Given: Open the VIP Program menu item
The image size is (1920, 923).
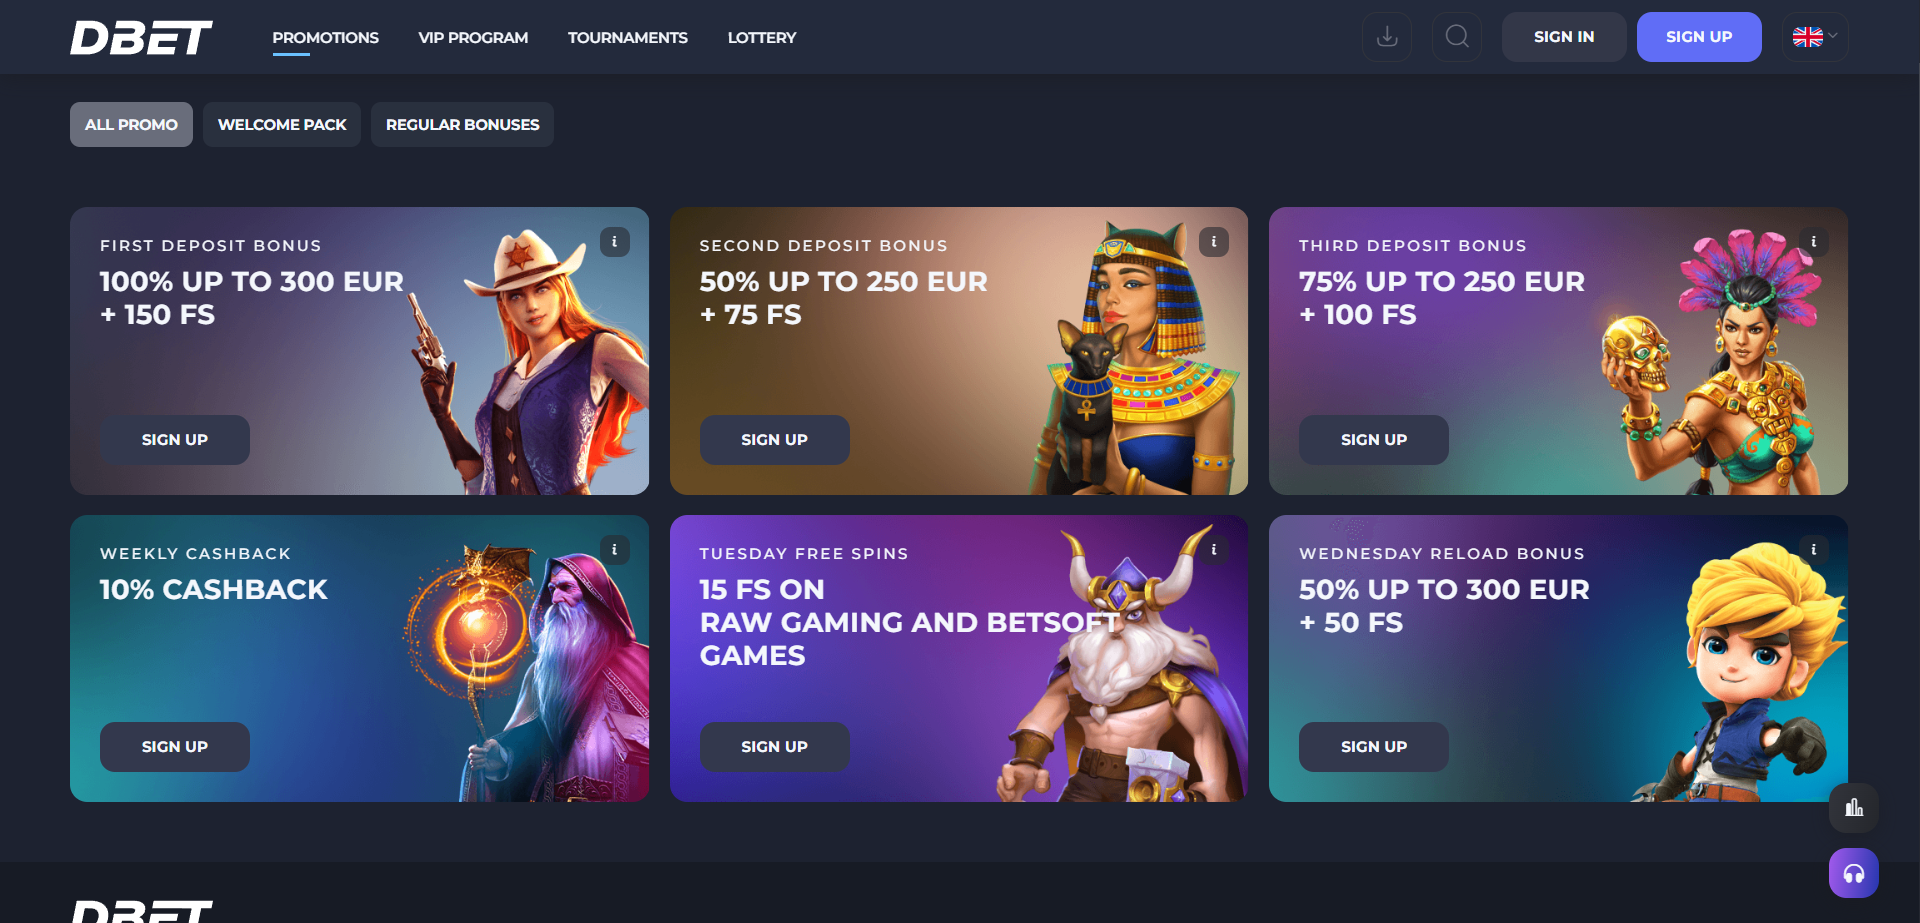Looking at the screenshot, I should pyautogui.click(x=473, y=38).
